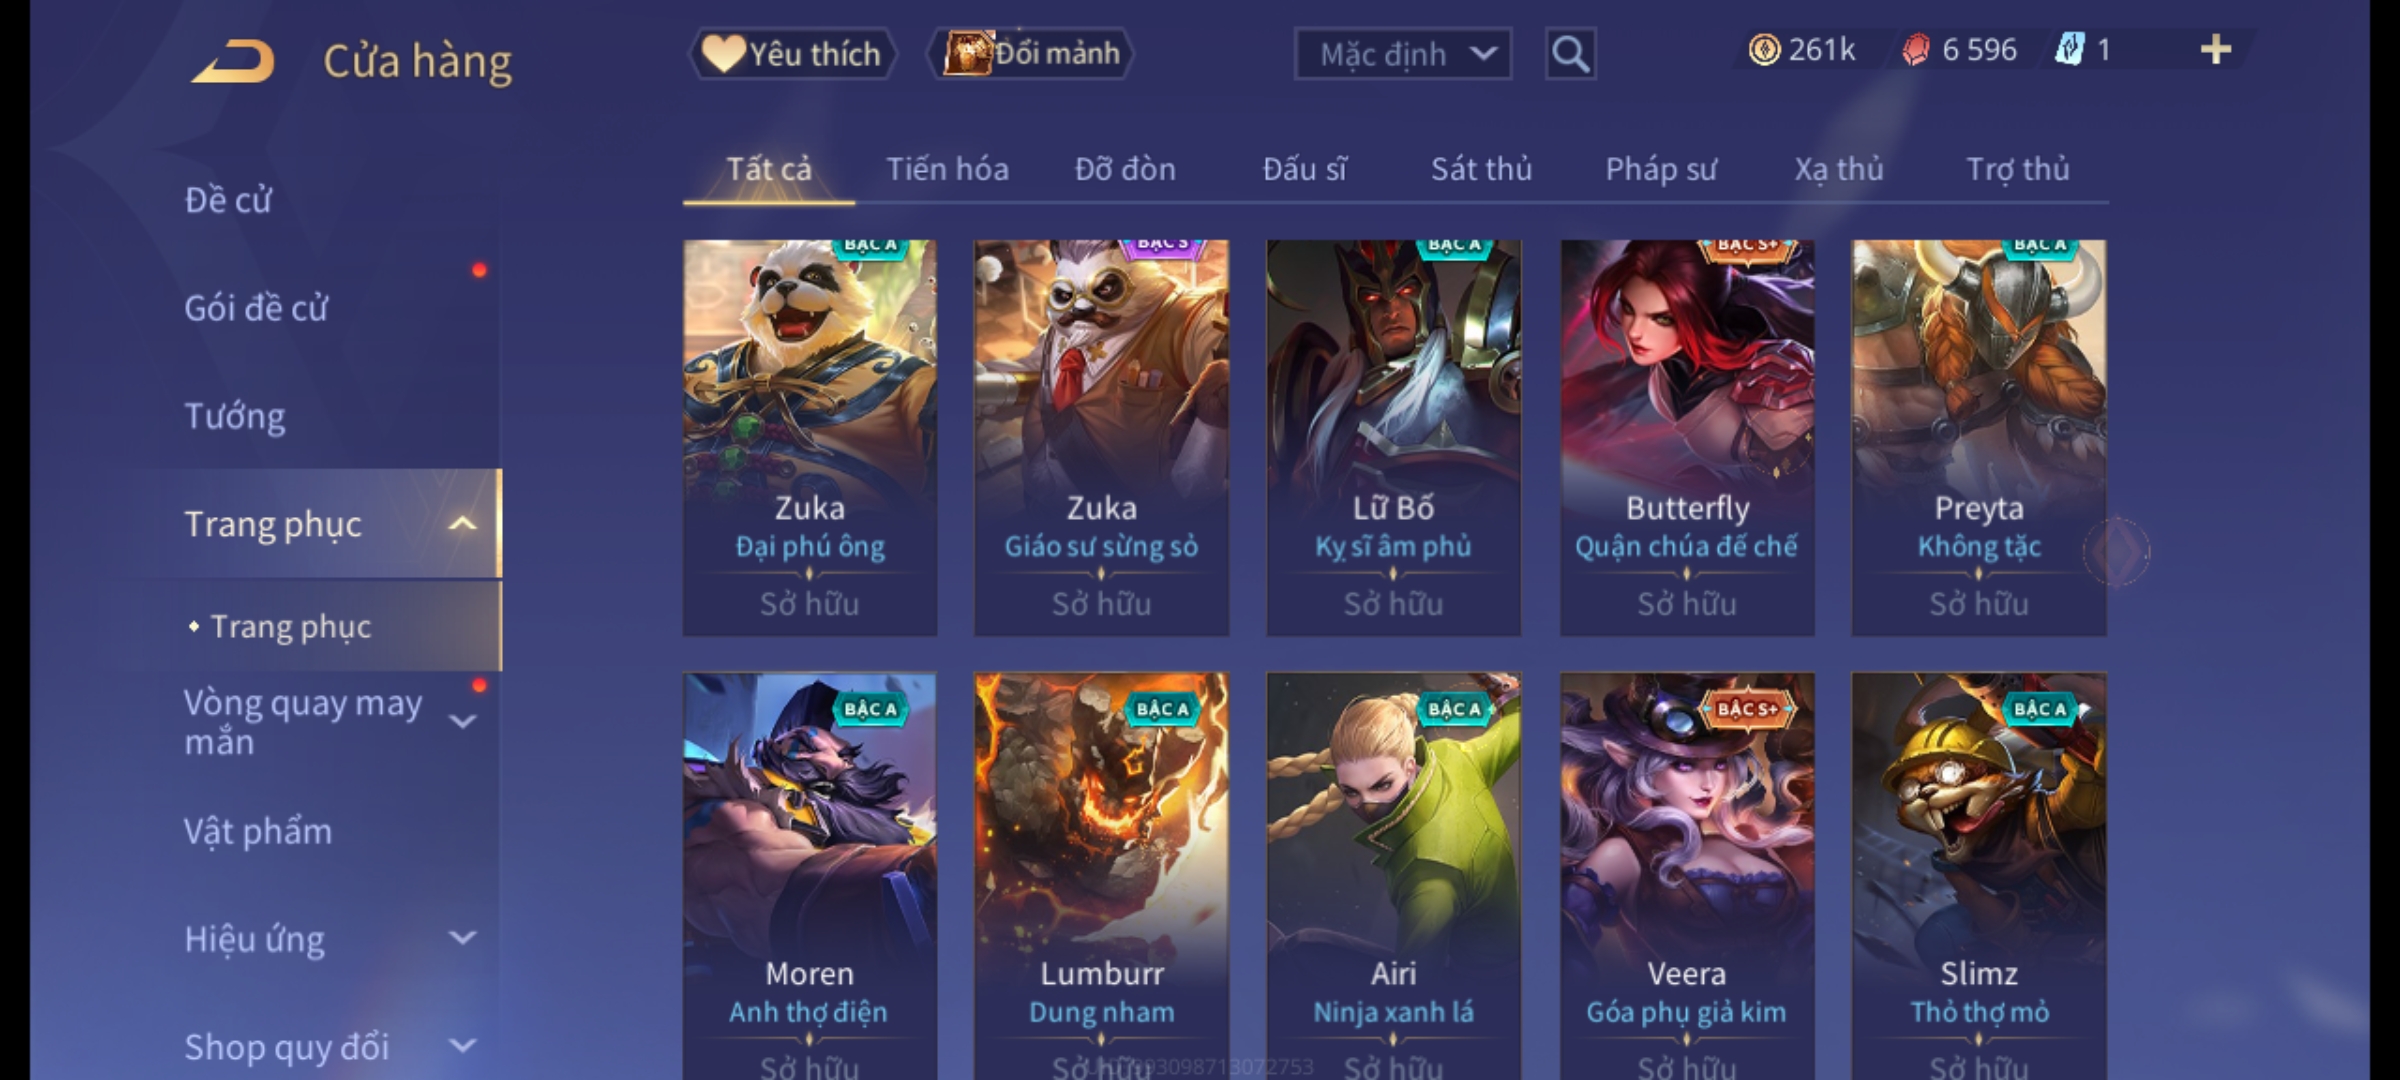The width and height of the screenshot is (2400, 1080).
Task: Switch to the Pháp sư tab
Action: click(x=1661, y=169)
